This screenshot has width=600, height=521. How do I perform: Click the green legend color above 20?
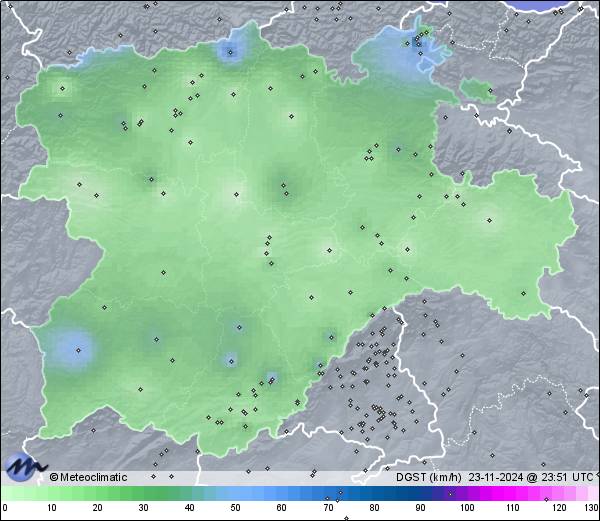[98, 493]
